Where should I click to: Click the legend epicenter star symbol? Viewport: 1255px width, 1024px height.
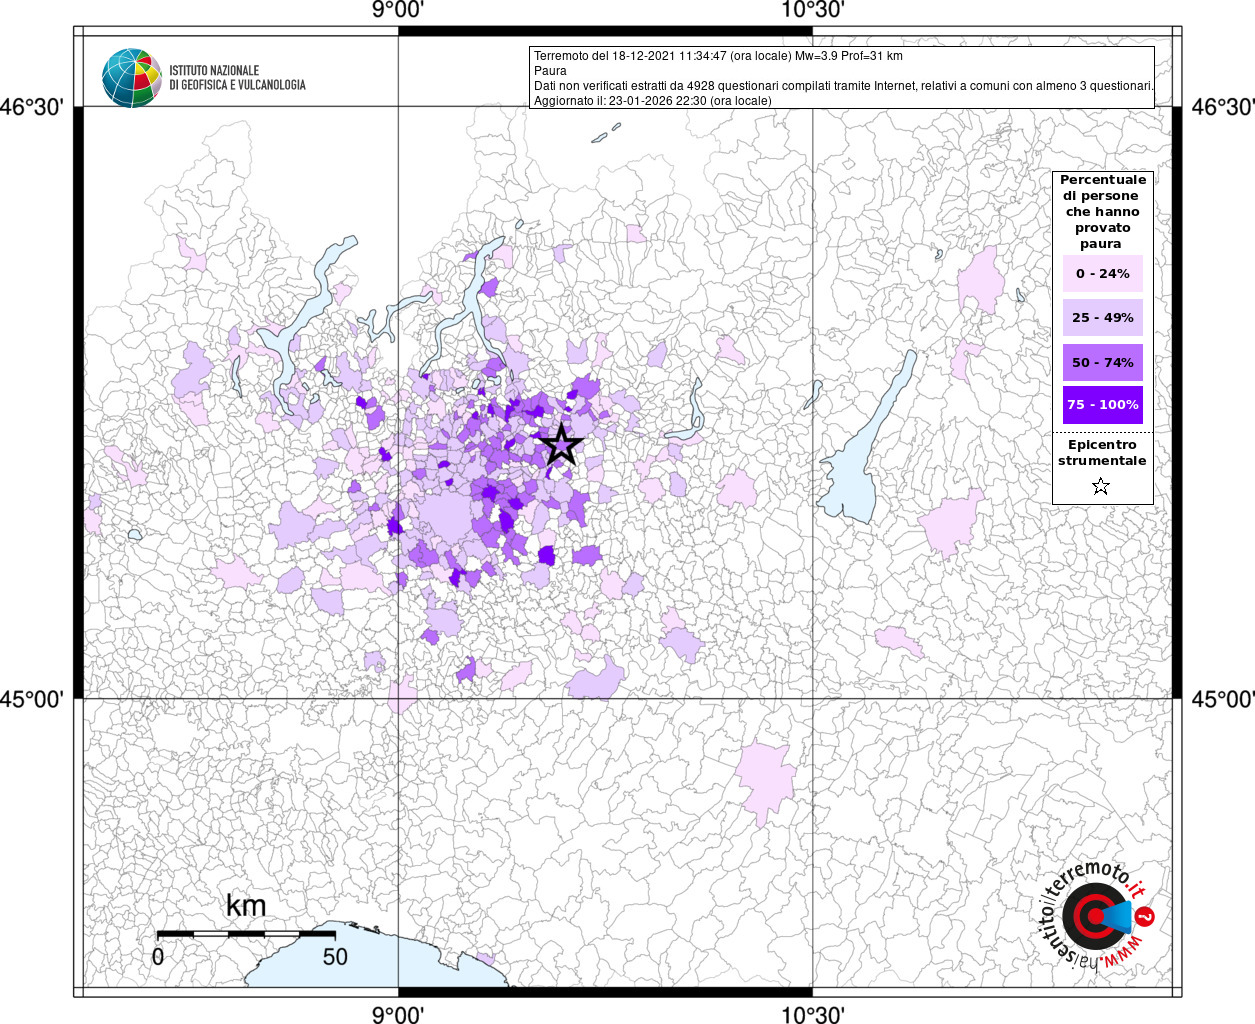click(1101, 486)
